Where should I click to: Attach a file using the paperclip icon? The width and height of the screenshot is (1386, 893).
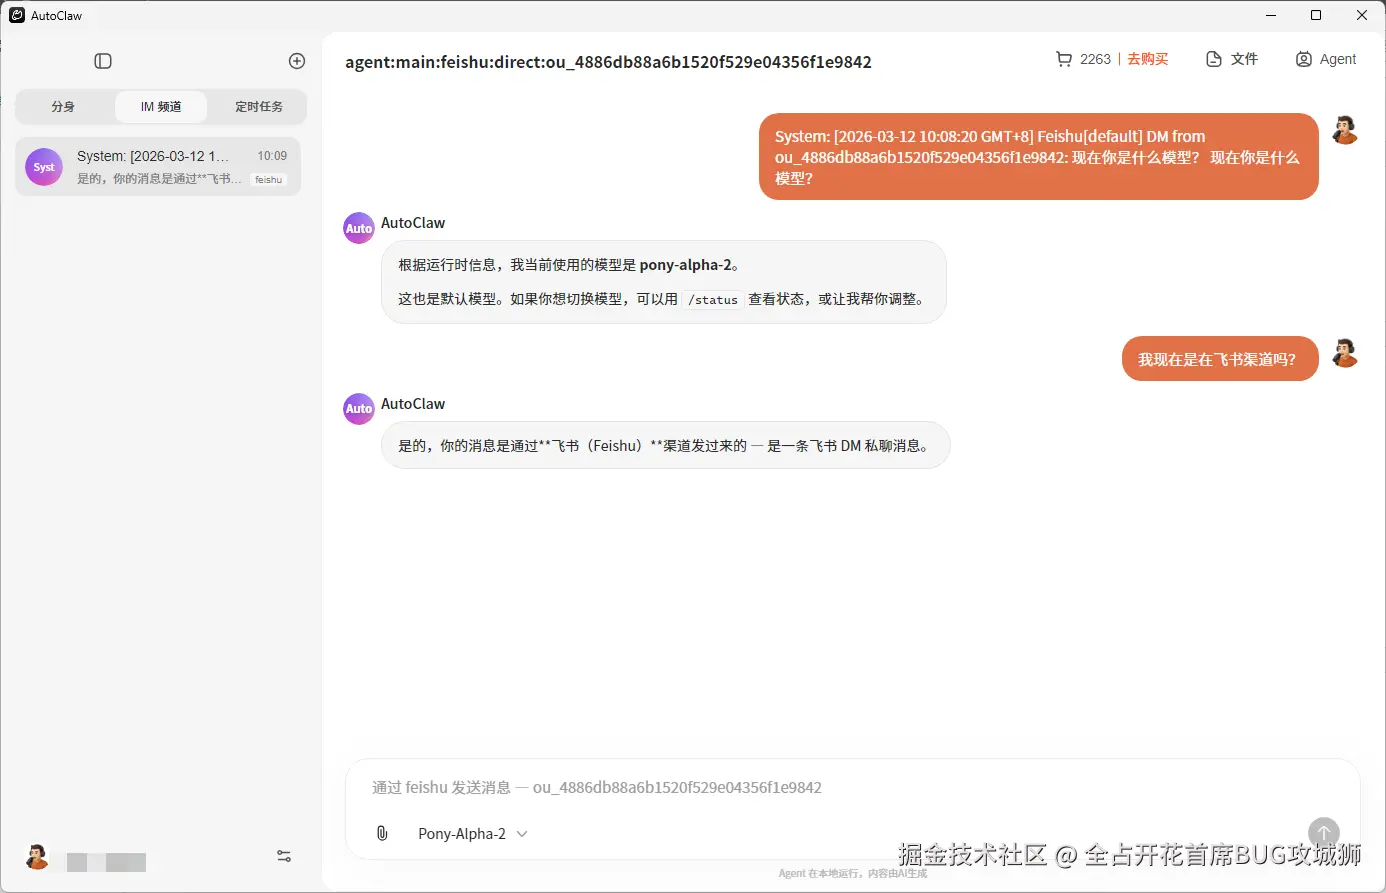pyautogui.click(x=381, y=832)
